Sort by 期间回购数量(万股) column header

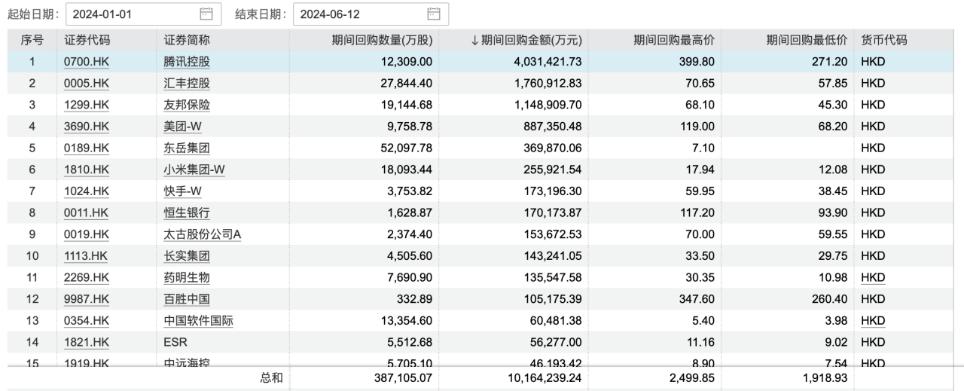click(x=382, y=41)
